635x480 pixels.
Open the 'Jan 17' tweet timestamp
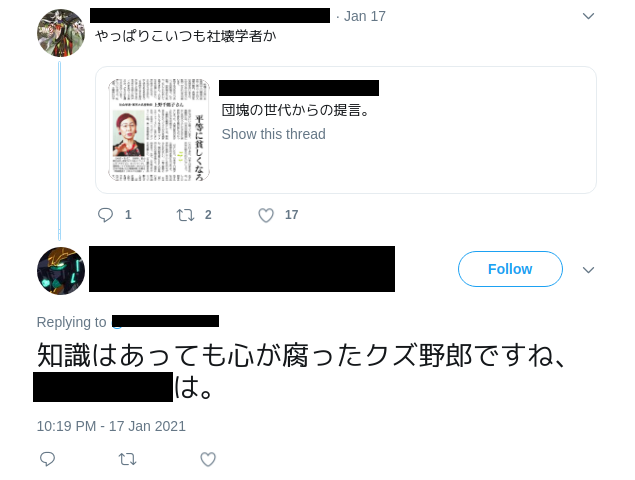pos(364,16)
